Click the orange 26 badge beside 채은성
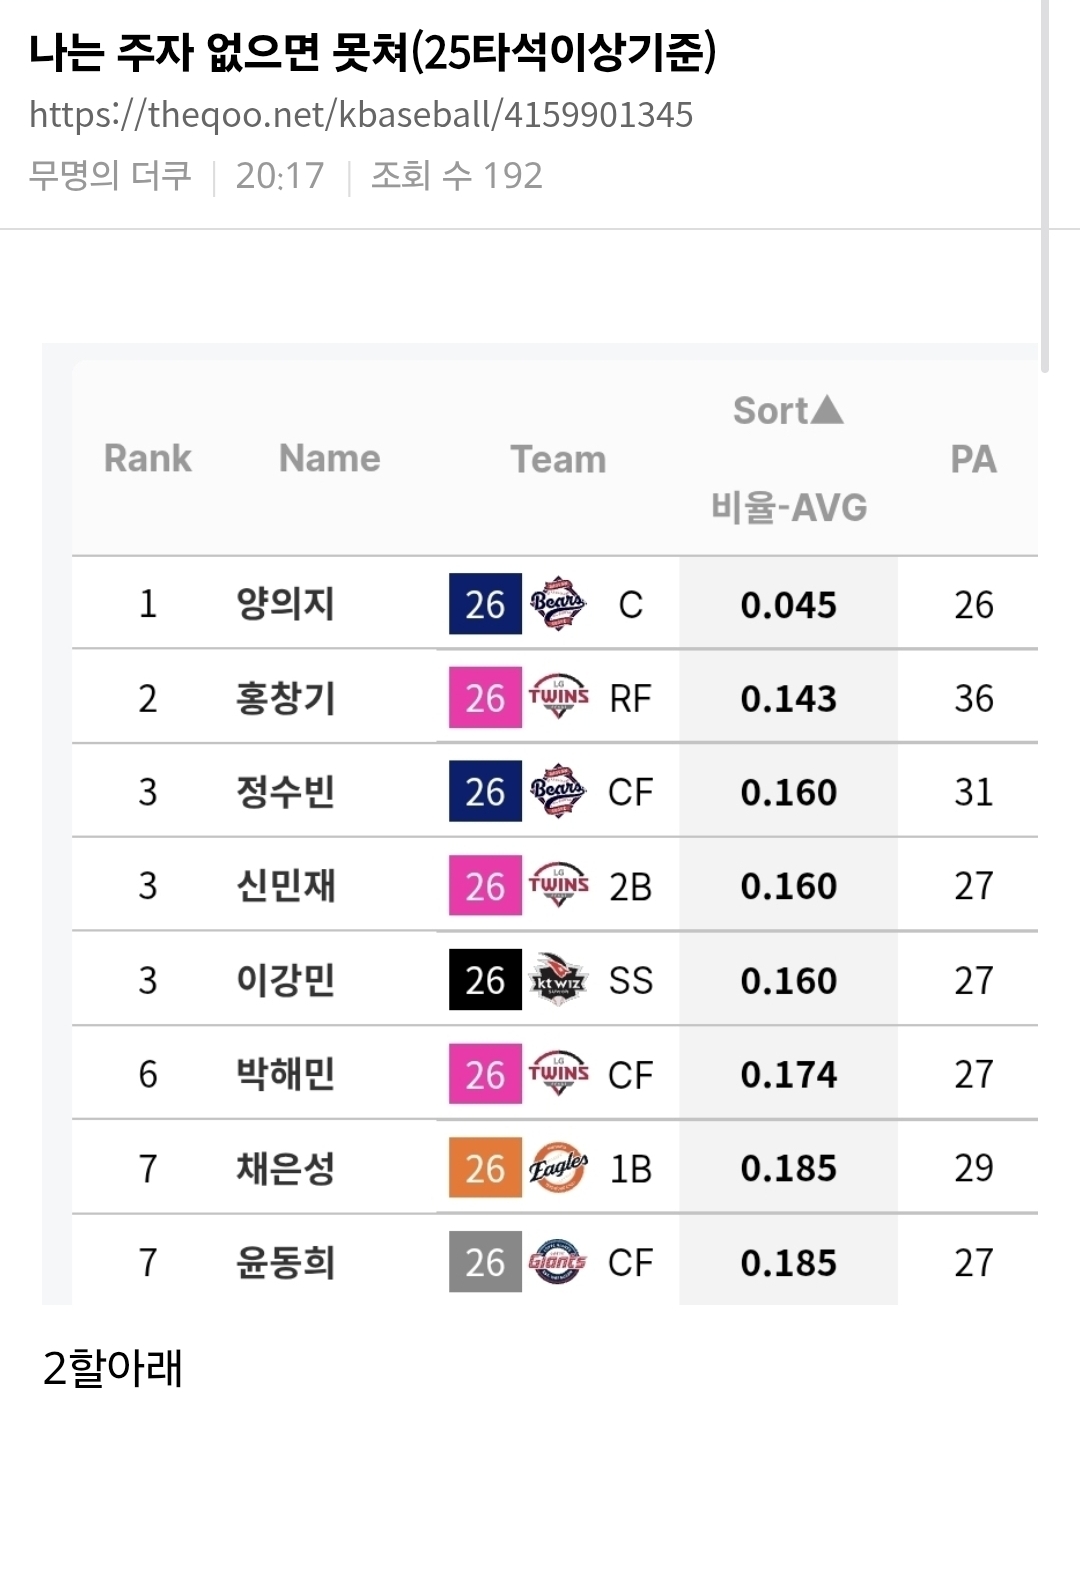Screen dimensions: 1080x1578 point(485,1168)
